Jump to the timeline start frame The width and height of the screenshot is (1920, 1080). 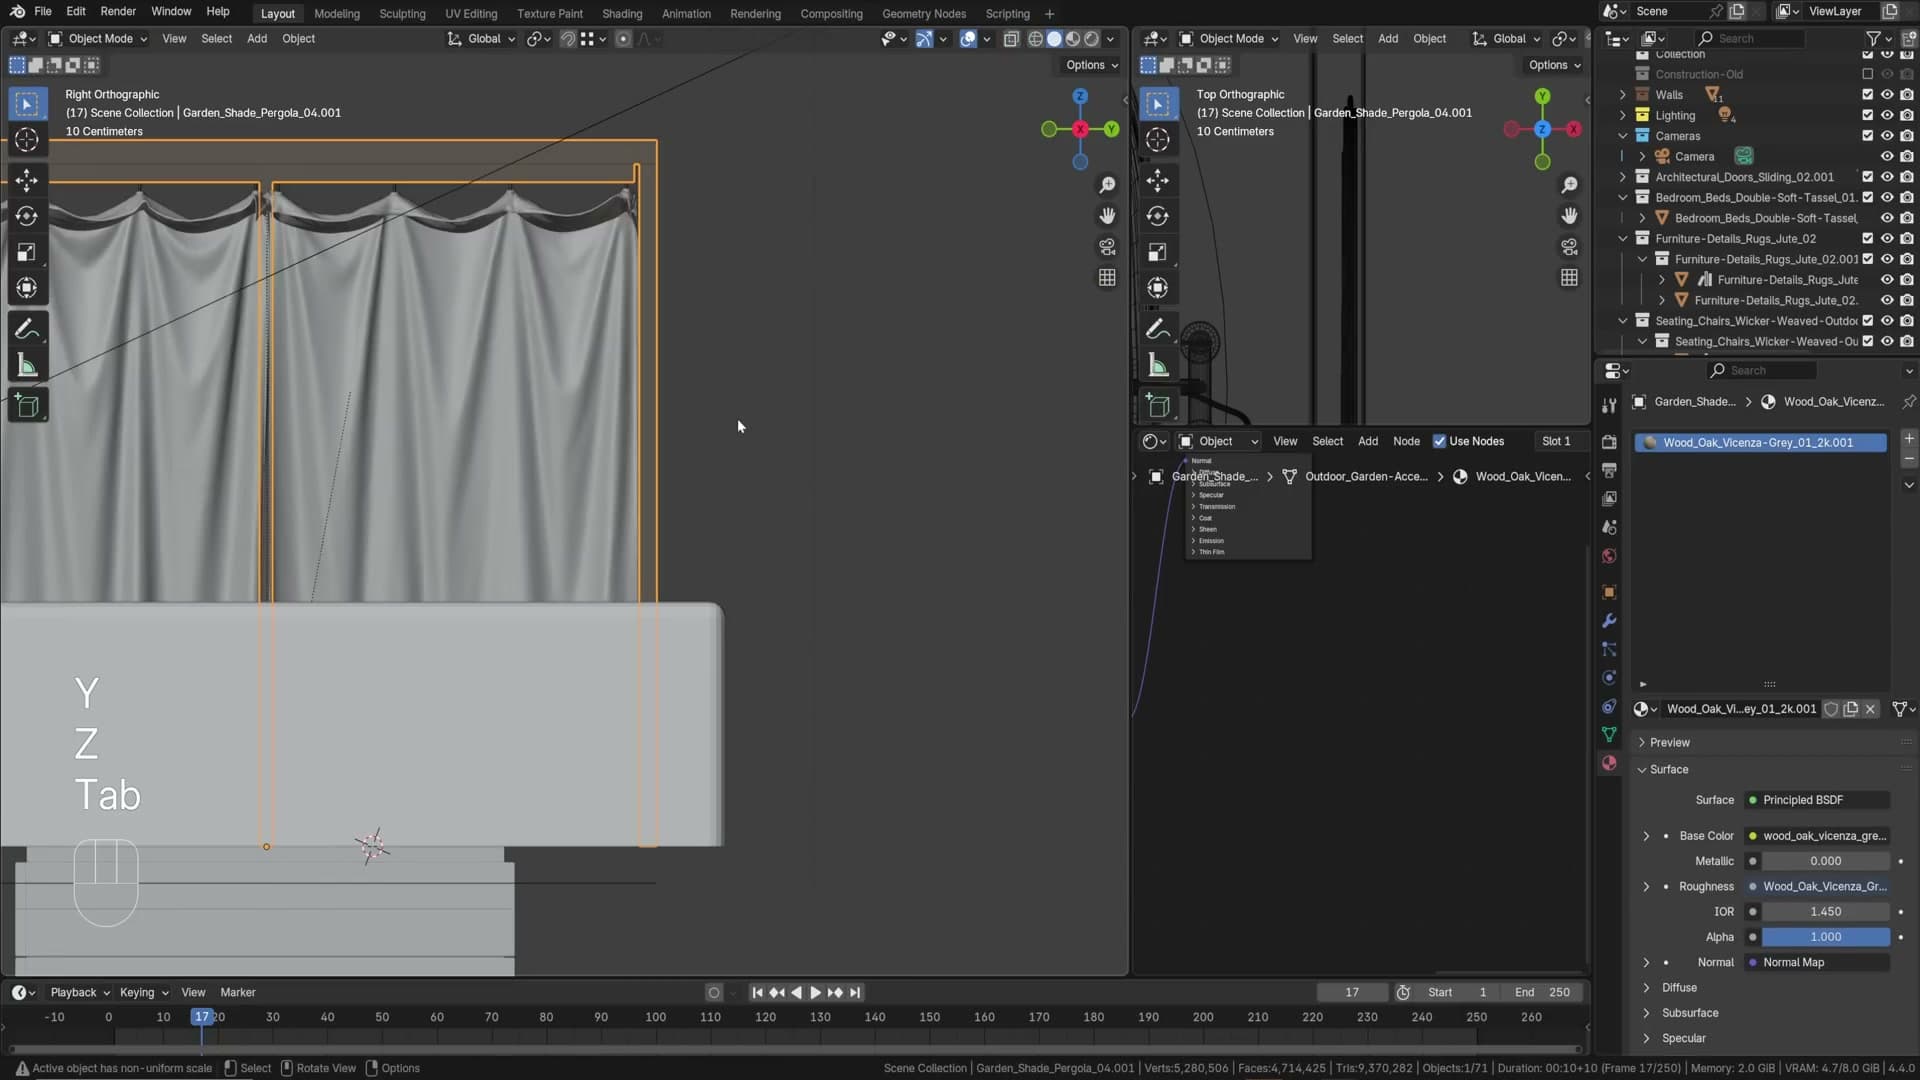point(757,993)
